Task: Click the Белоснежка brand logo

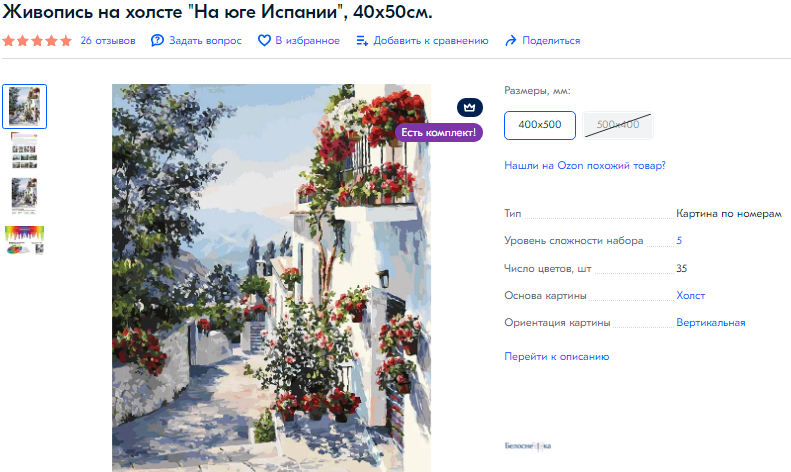Action: (x=528, y=446)
